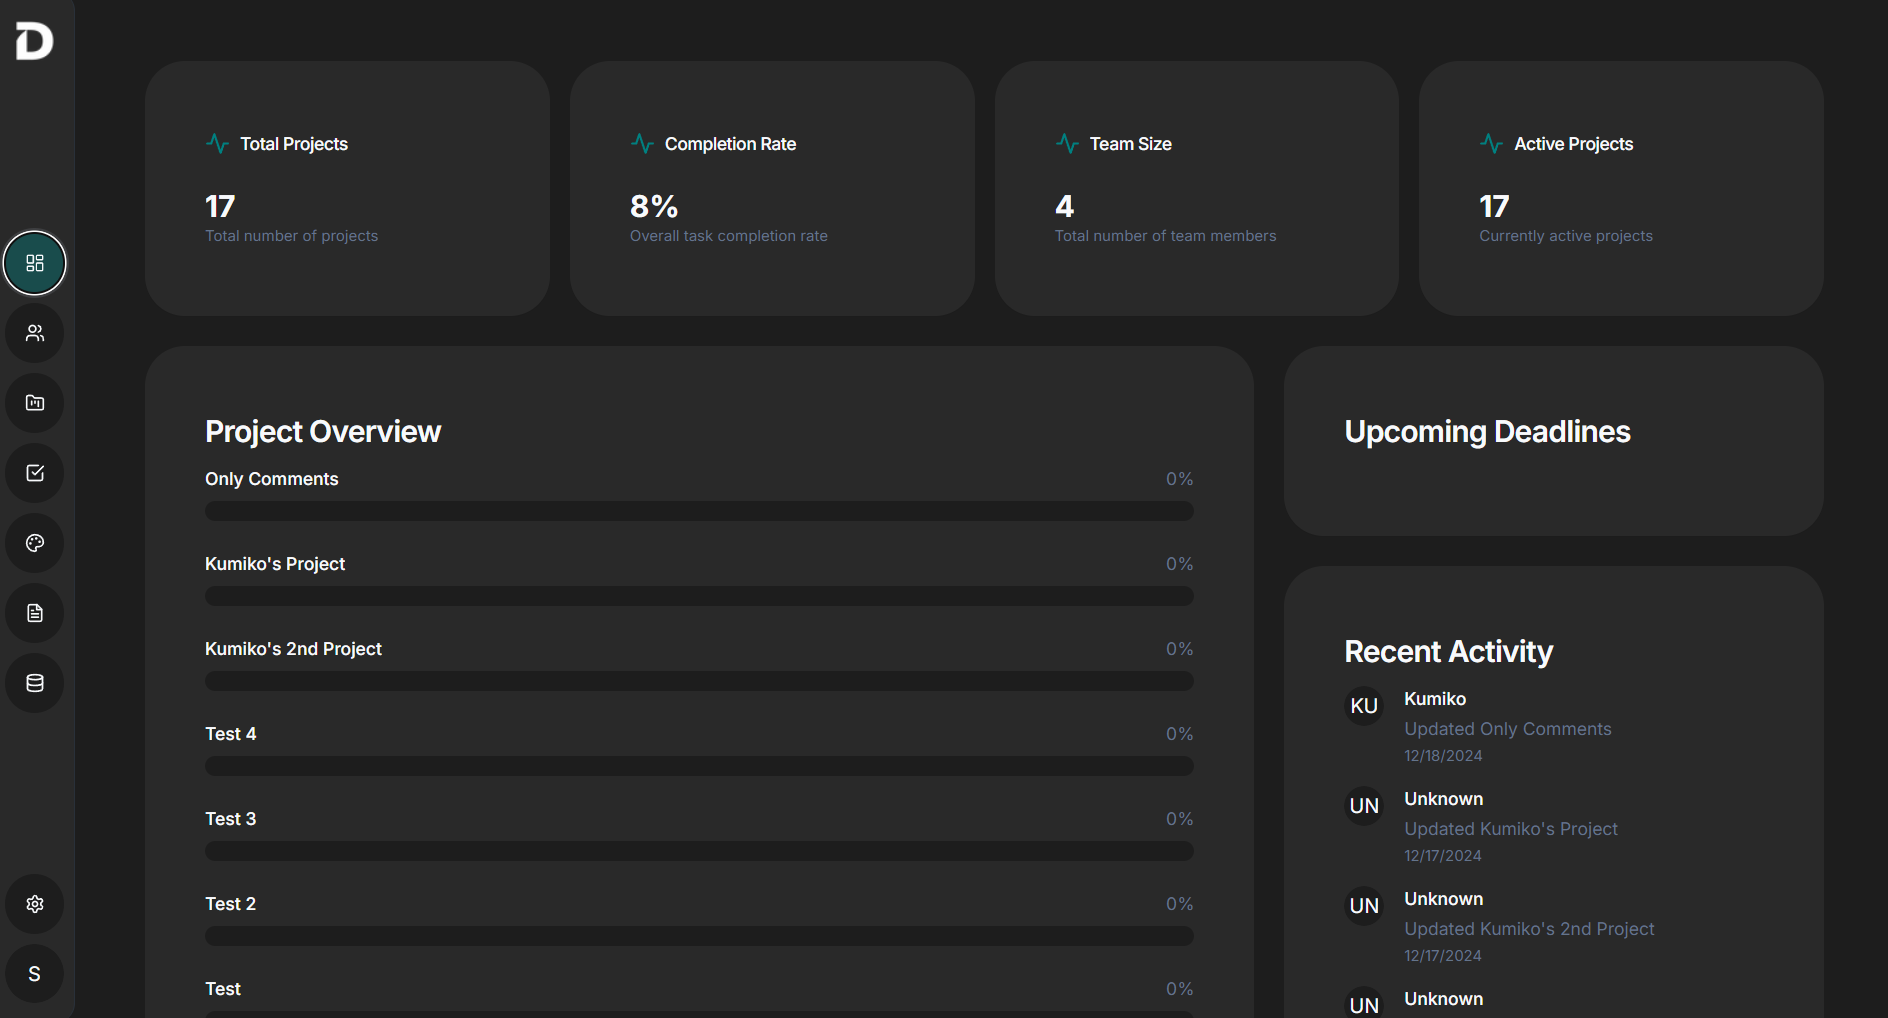Click the UN avatar beside Updated Kumiko's Project
The height and width of the screenshot is (1018, 1888).
1364,806
